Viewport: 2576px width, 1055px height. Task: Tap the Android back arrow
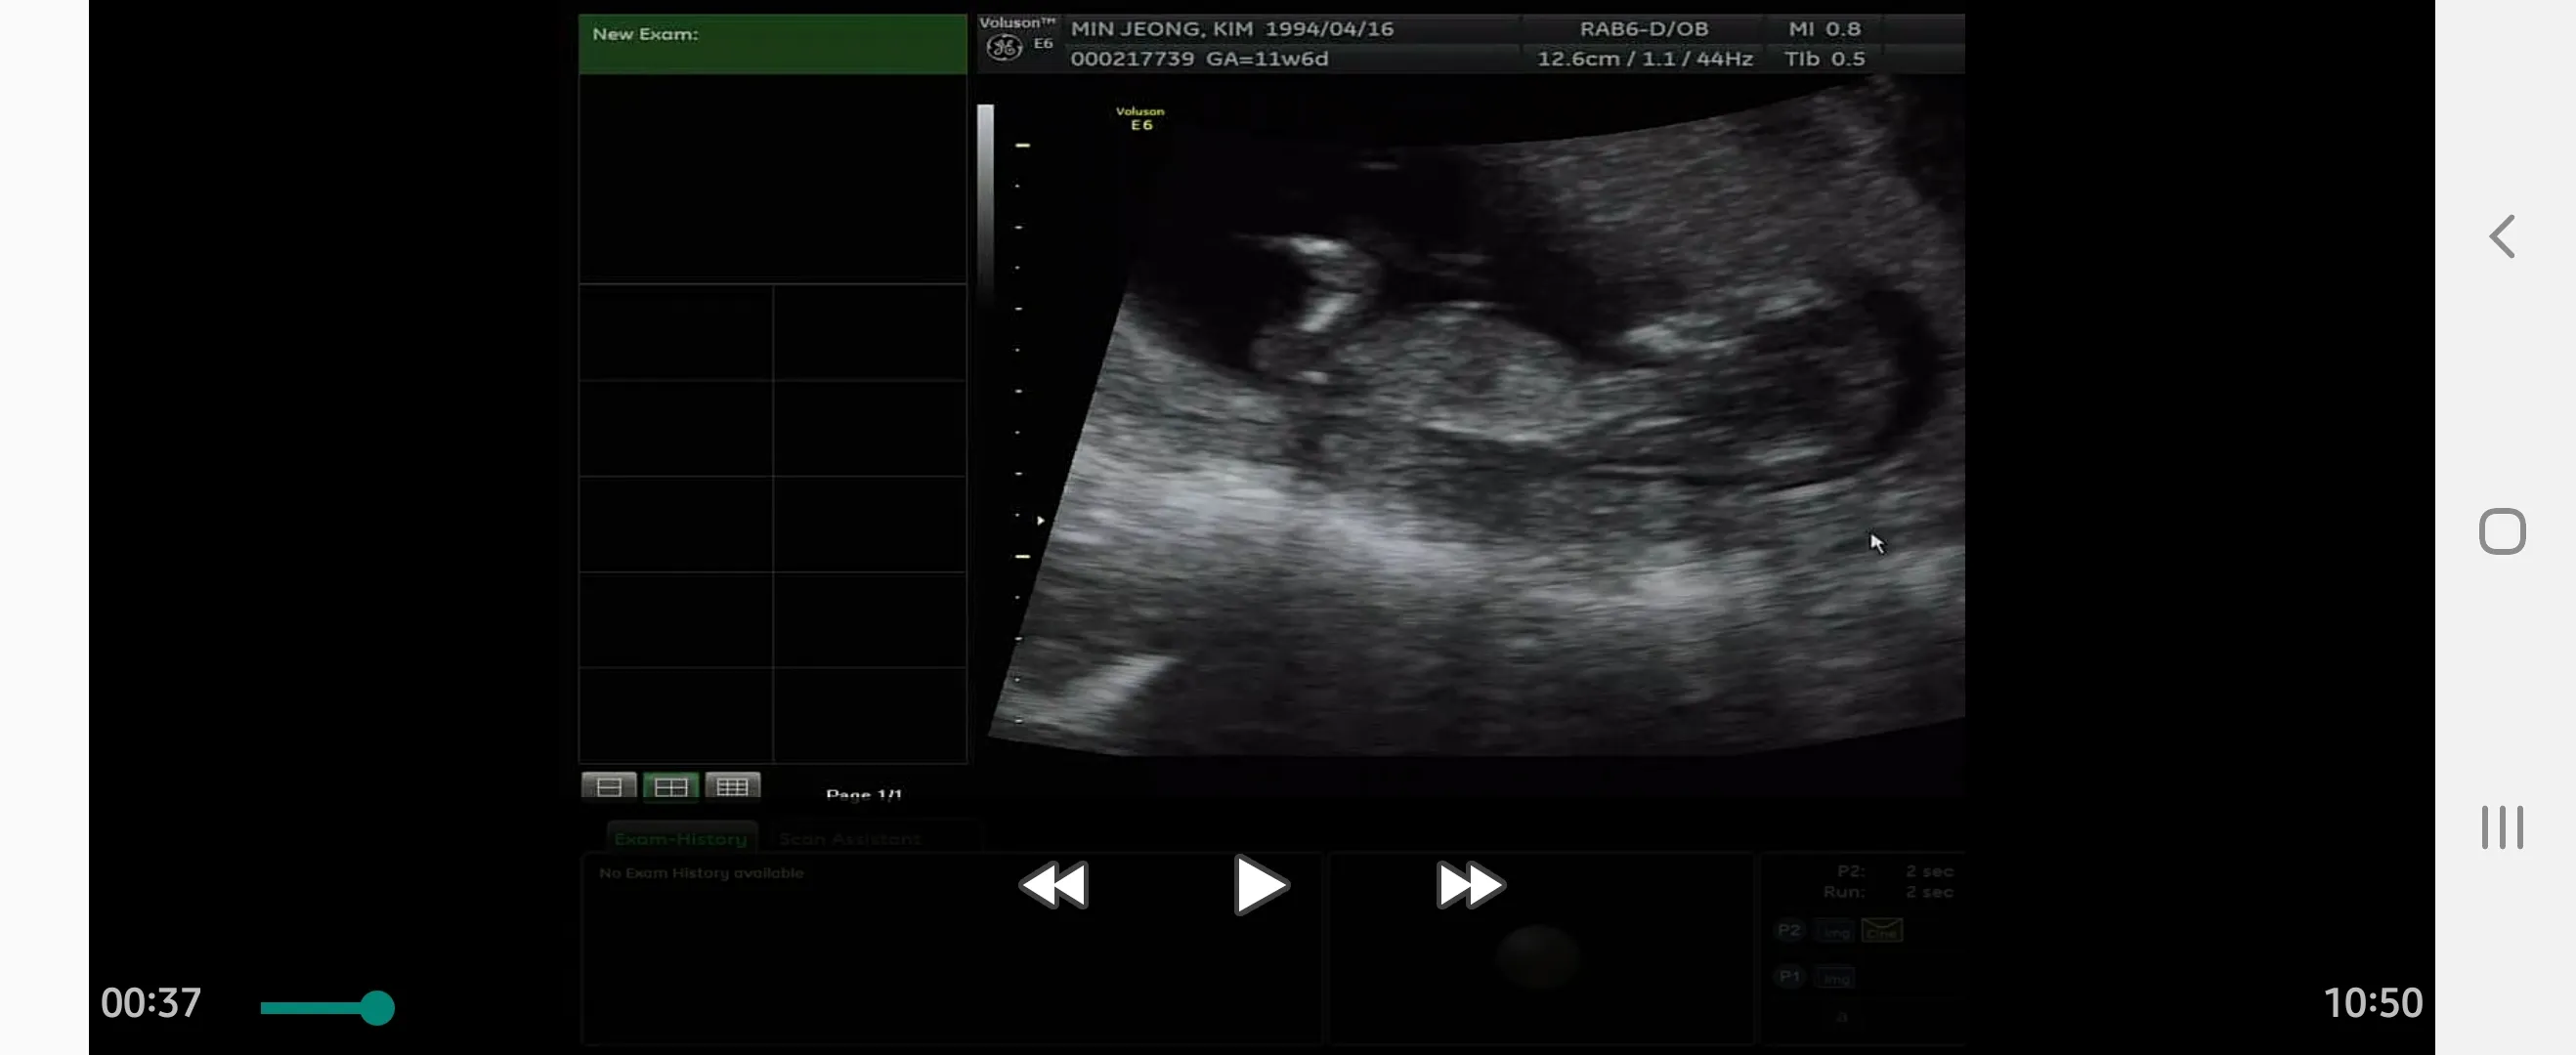click(2502, 237)
